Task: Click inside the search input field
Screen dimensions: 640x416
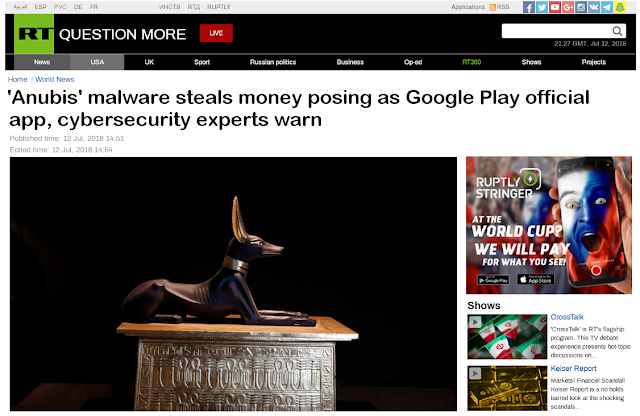Action: (557, 31)
